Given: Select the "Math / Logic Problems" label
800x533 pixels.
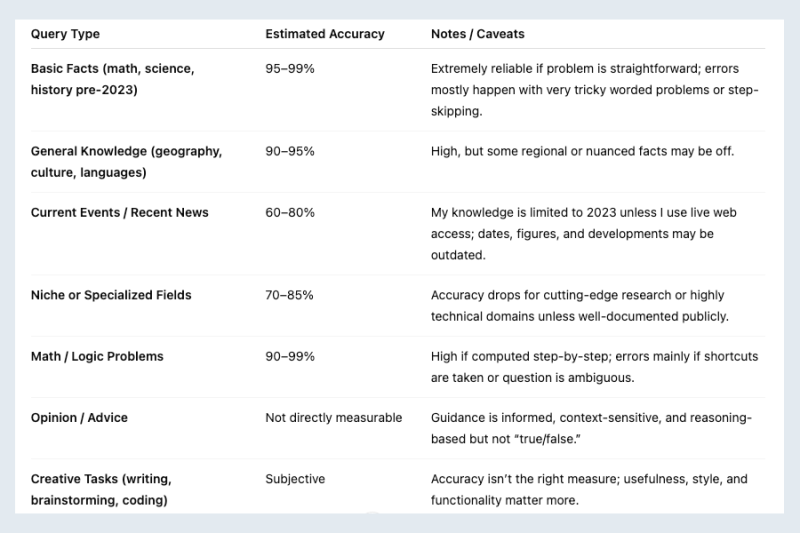Looking at the screenshot, I should (97, 356).
